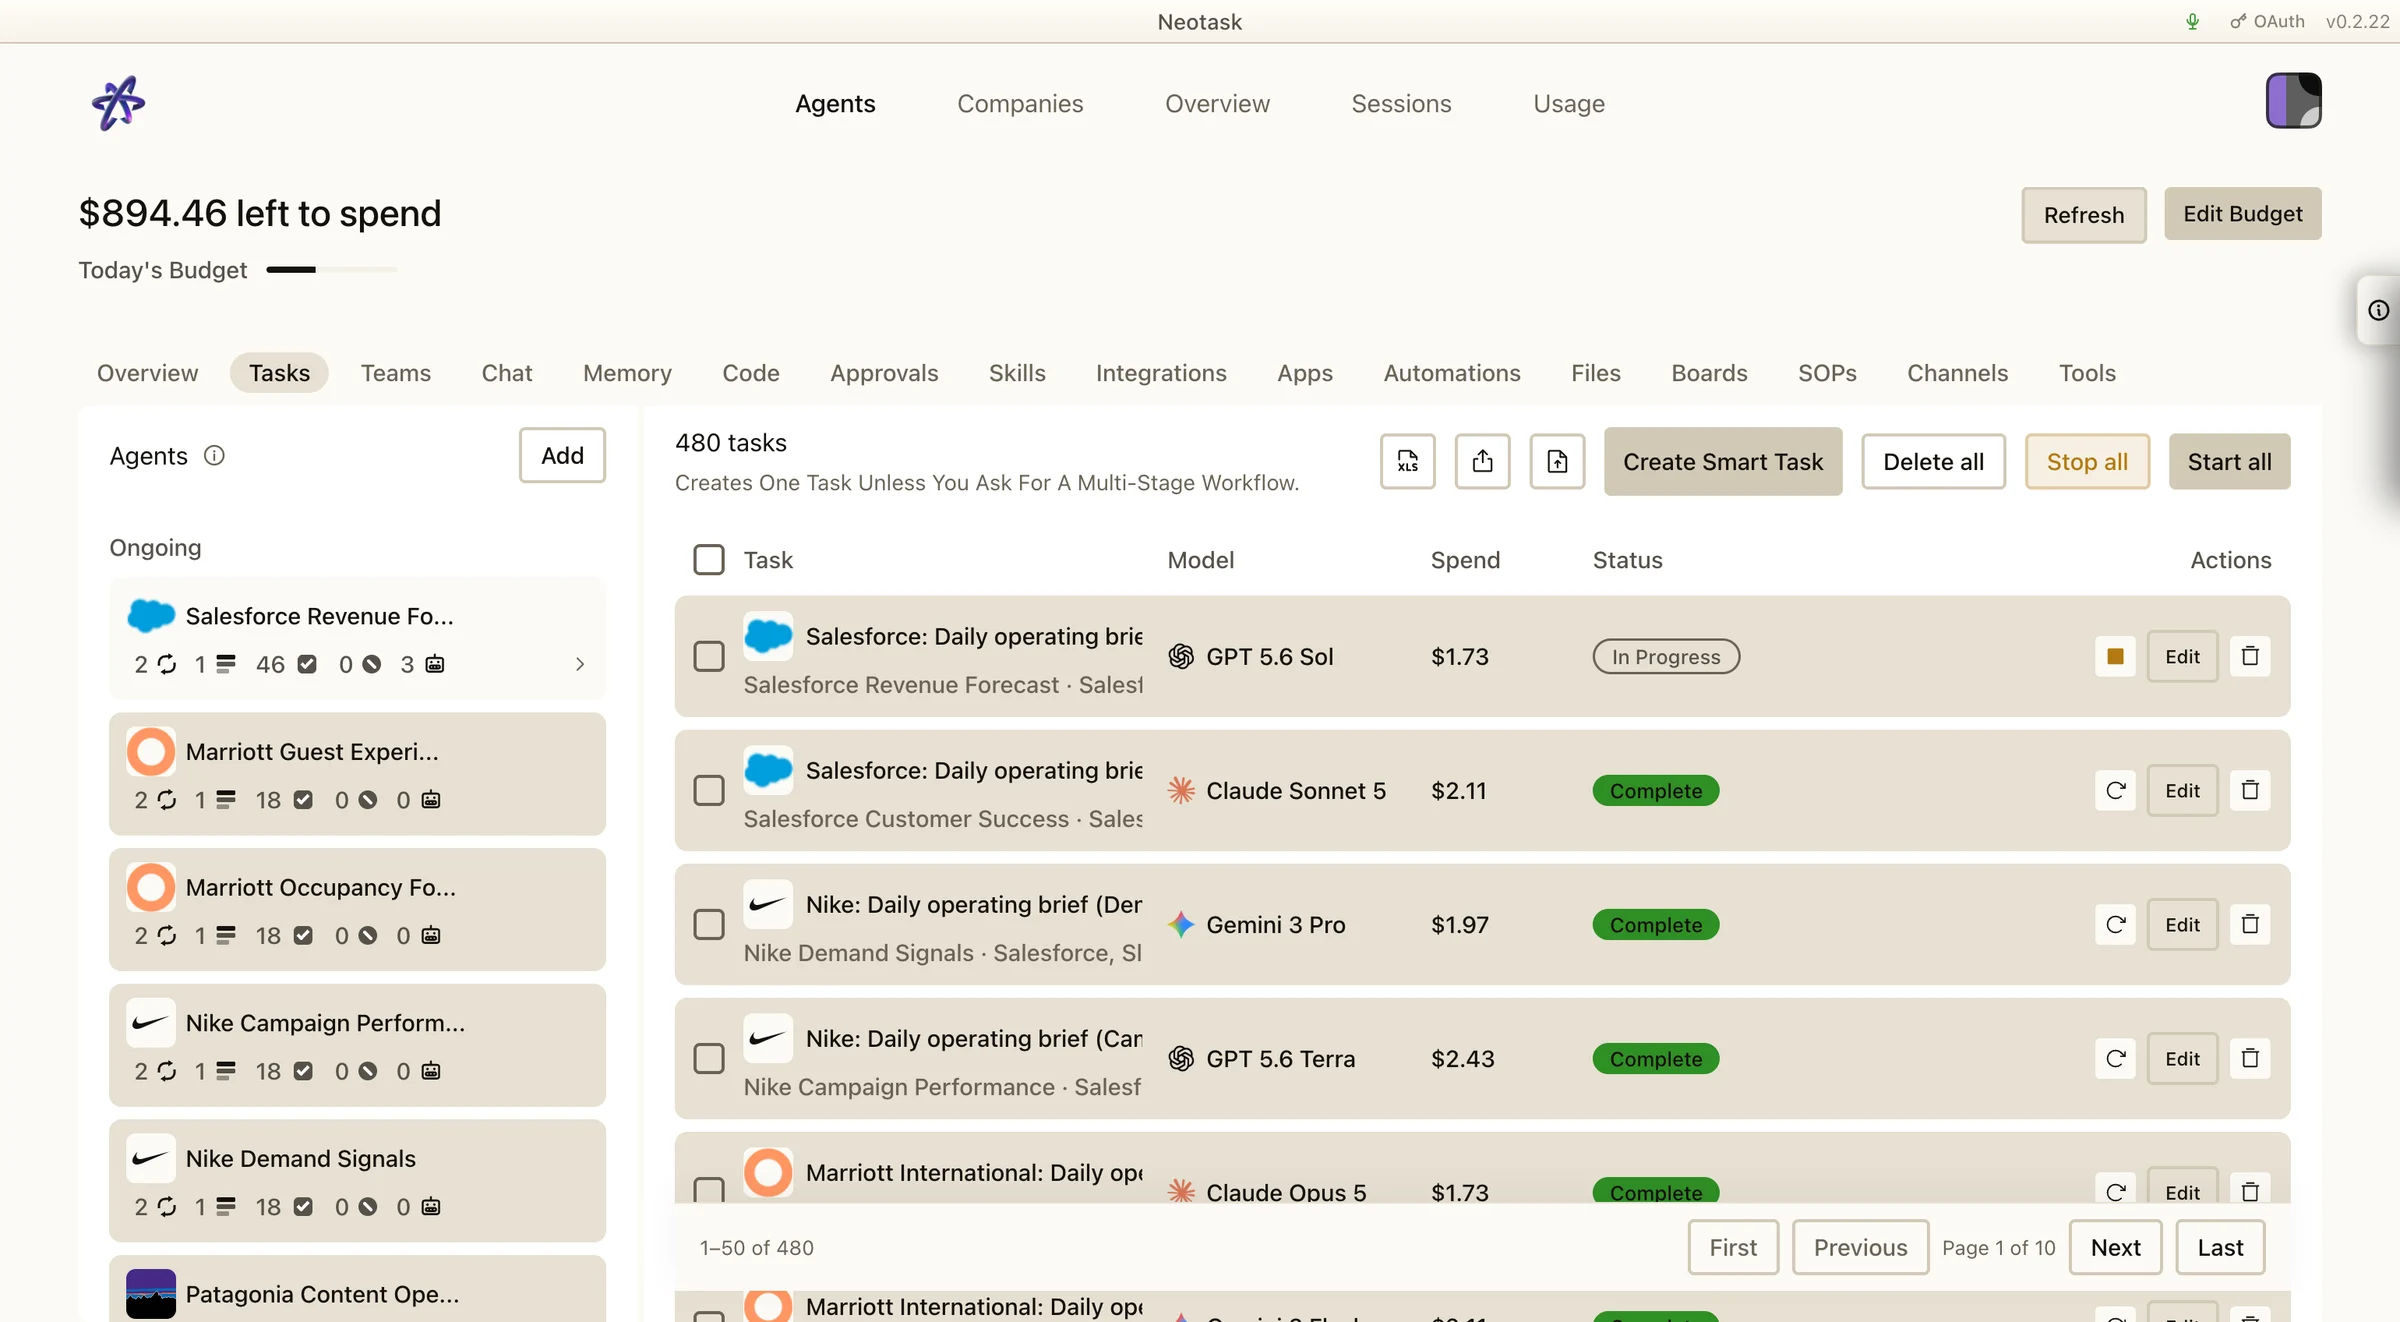Select the Marriott Occupancy Forecast agent card
This screenshot has width=2400, height=1322.
[x=357, y=910]
